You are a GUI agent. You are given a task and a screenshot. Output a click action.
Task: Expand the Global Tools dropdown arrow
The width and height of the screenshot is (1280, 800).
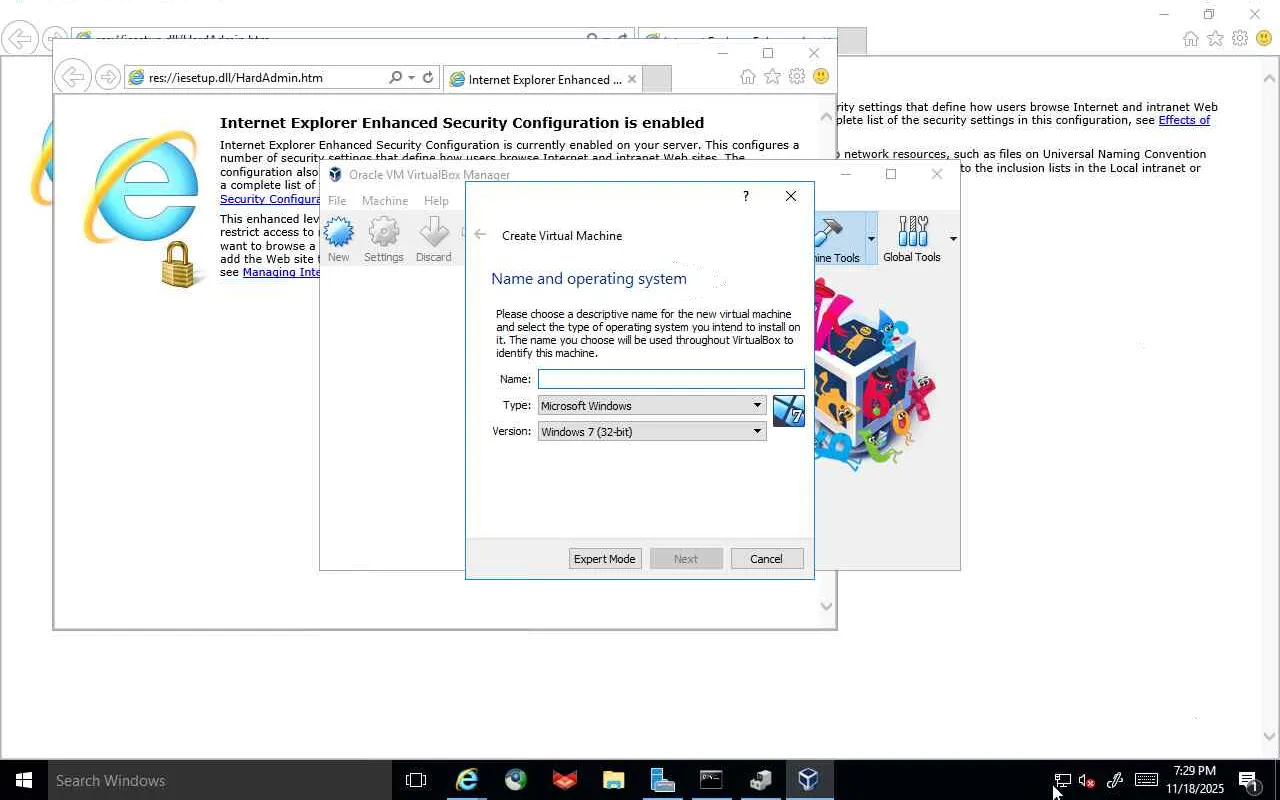pos(953,239)
